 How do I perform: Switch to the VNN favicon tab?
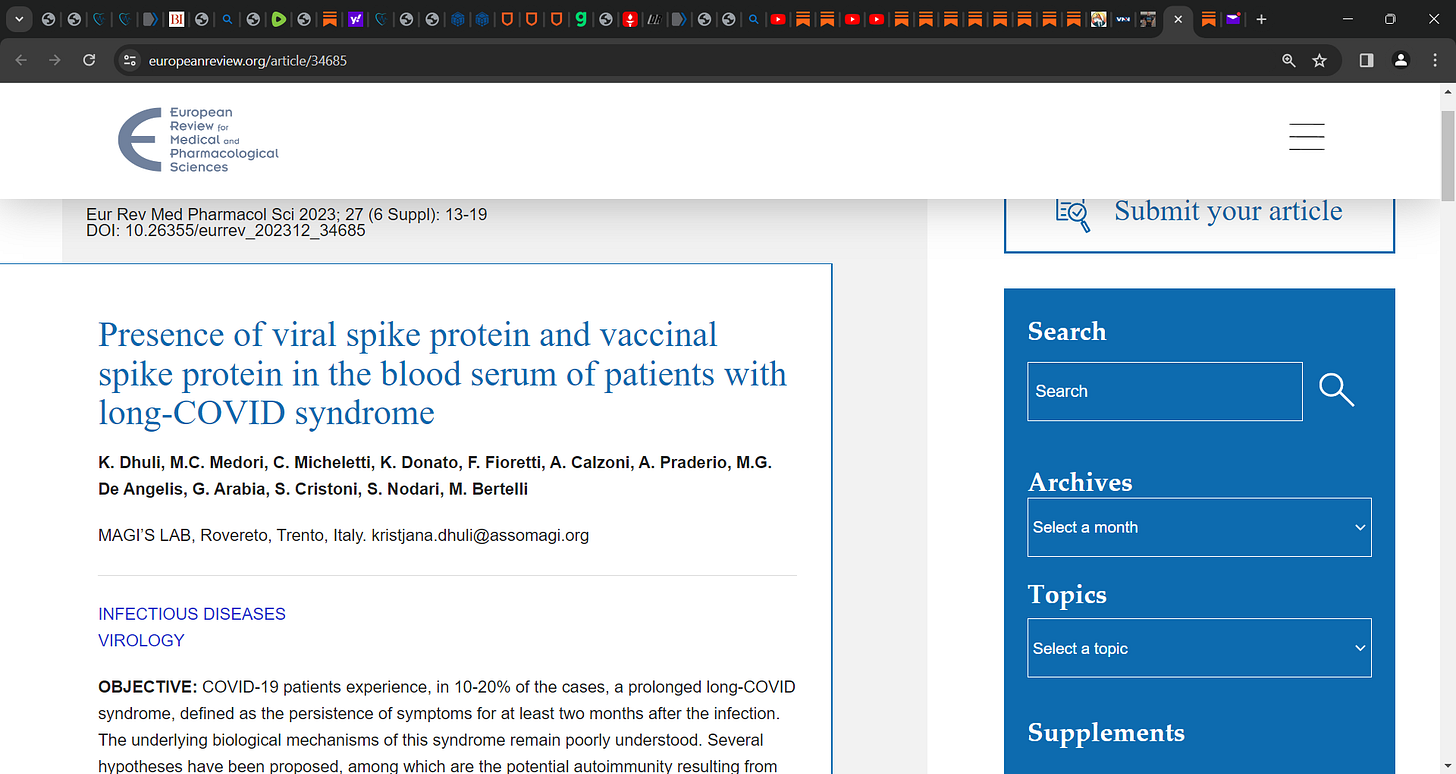(x=1123, y=19)
